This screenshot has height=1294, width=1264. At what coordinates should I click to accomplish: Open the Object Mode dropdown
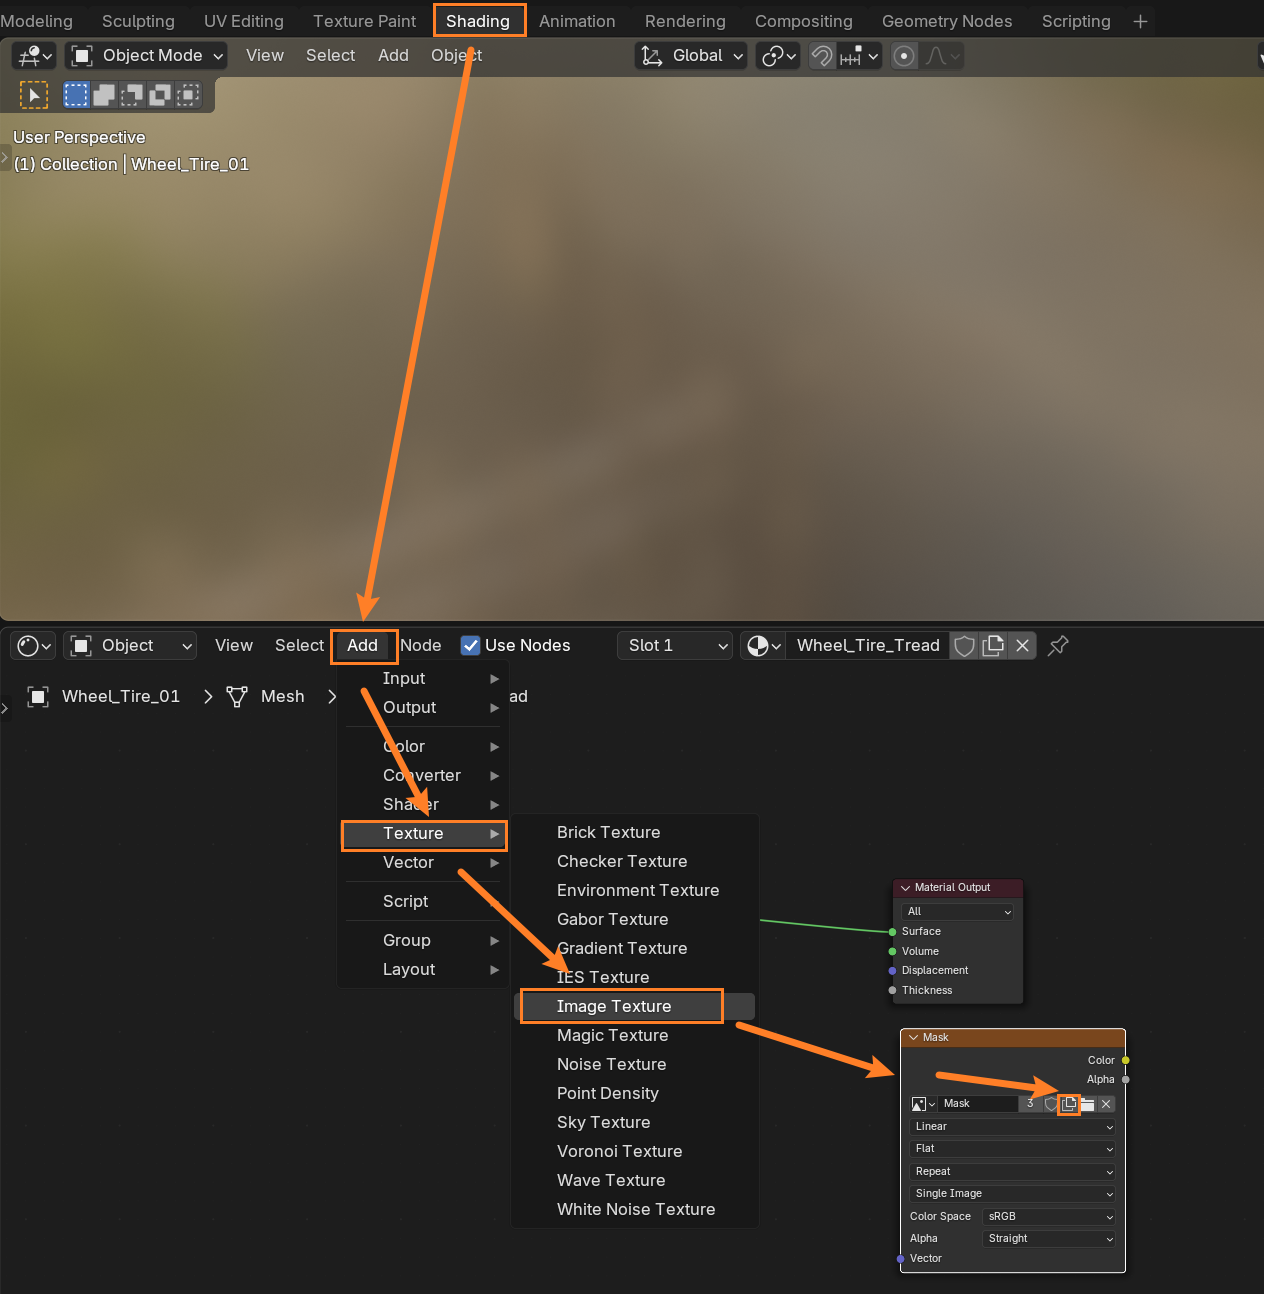[x=147, y=56]
